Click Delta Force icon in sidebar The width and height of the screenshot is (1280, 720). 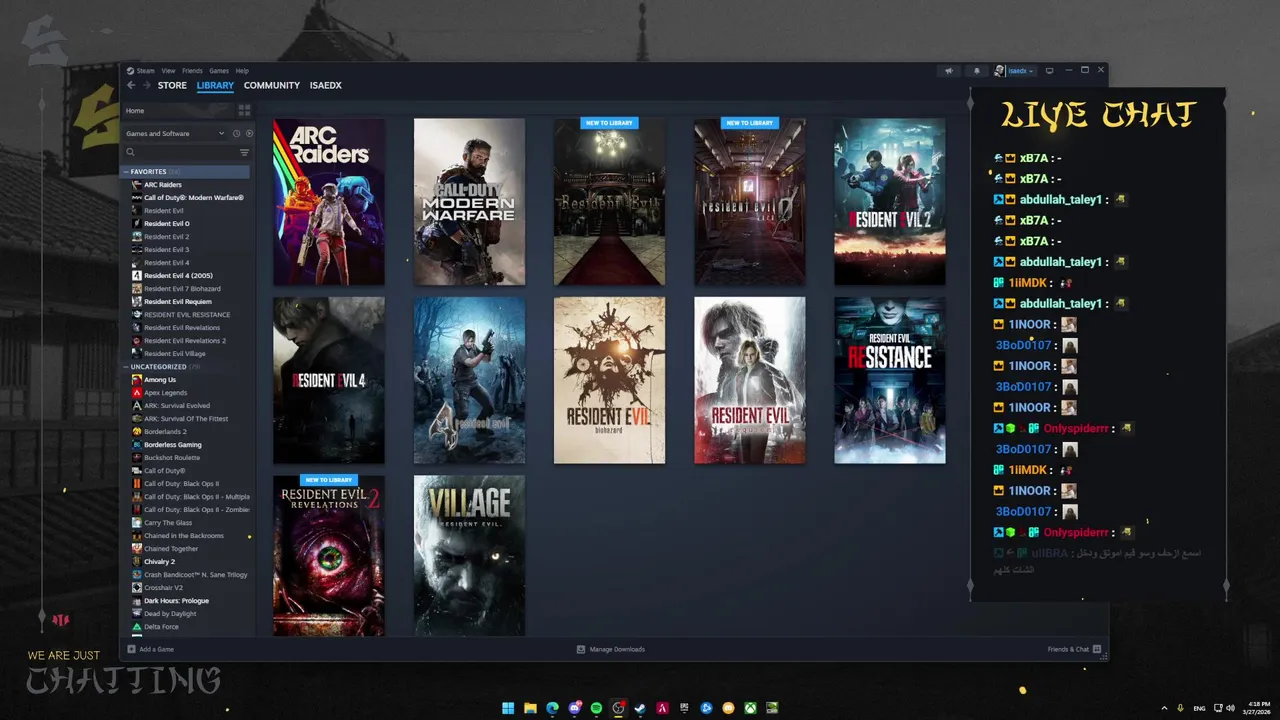coord(136,627)
